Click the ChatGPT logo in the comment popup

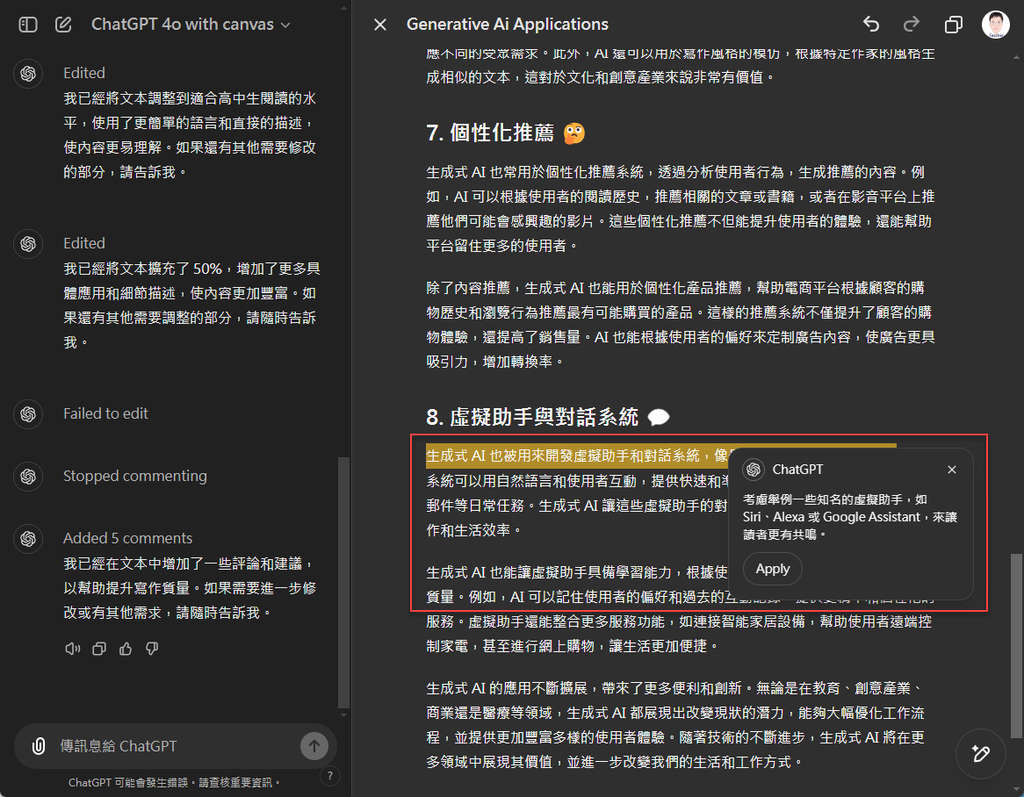click(x=754, y=469)
